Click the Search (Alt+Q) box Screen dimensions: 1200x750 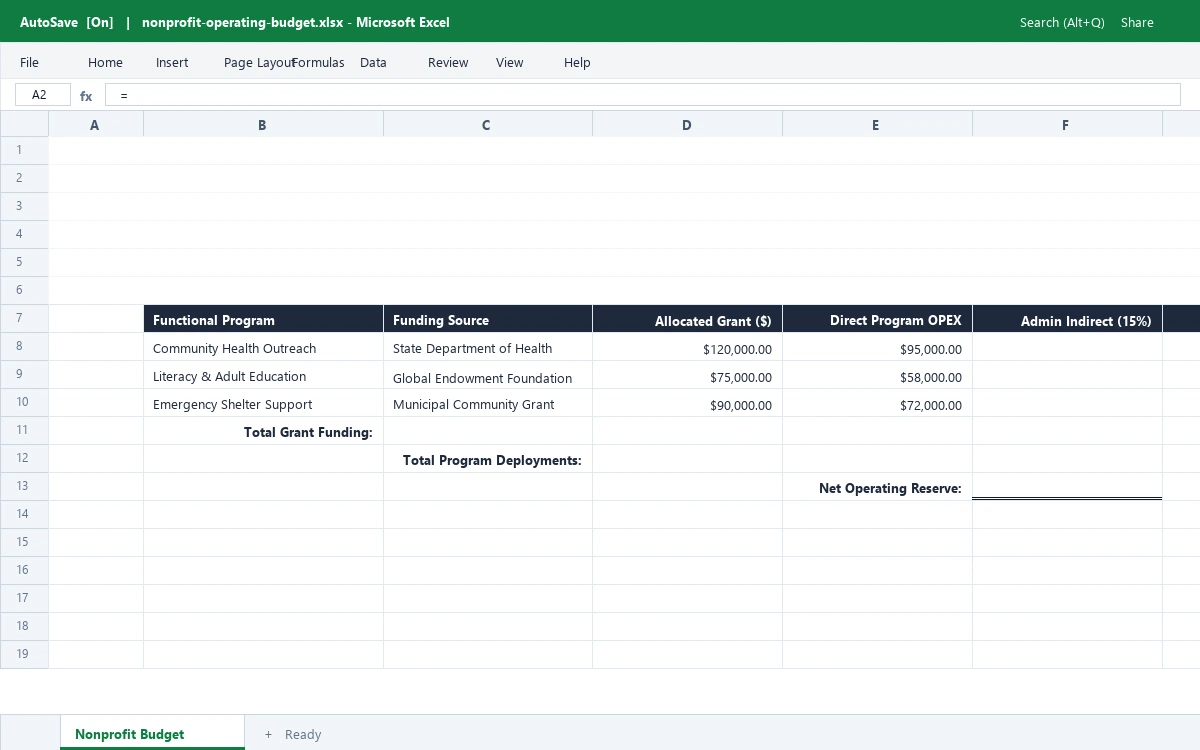pos(1062,22)
